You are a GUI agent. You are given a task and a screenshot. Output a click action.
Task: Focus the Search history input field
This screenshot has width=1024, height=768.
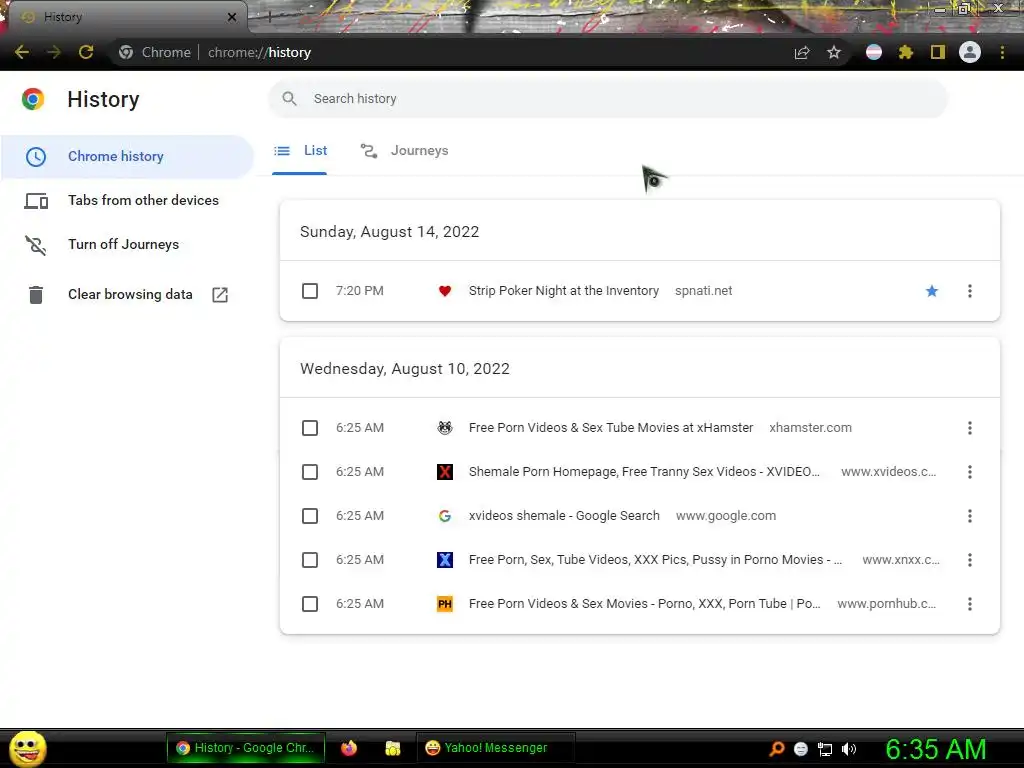(x=608, y=99)
